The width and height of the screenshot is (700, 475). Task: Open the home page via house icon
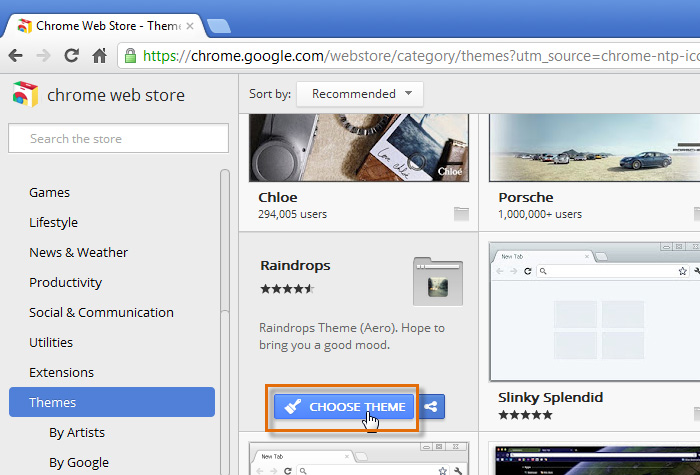point(99,55)
